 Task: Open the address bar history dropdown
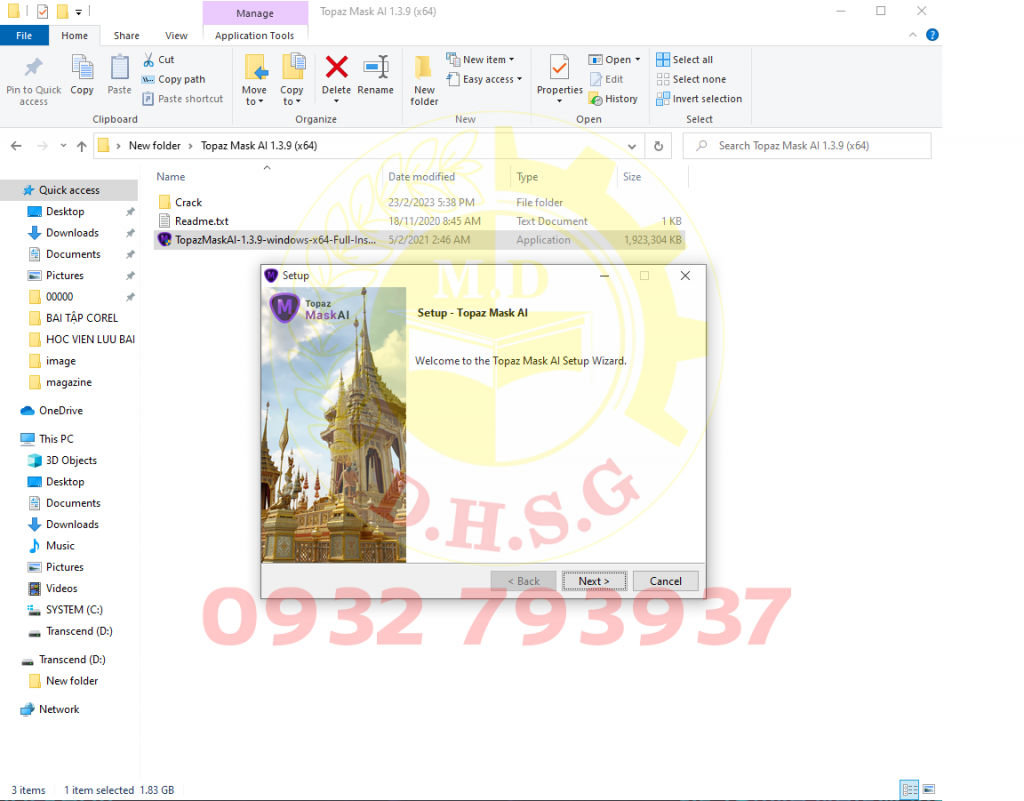point(632,146)
